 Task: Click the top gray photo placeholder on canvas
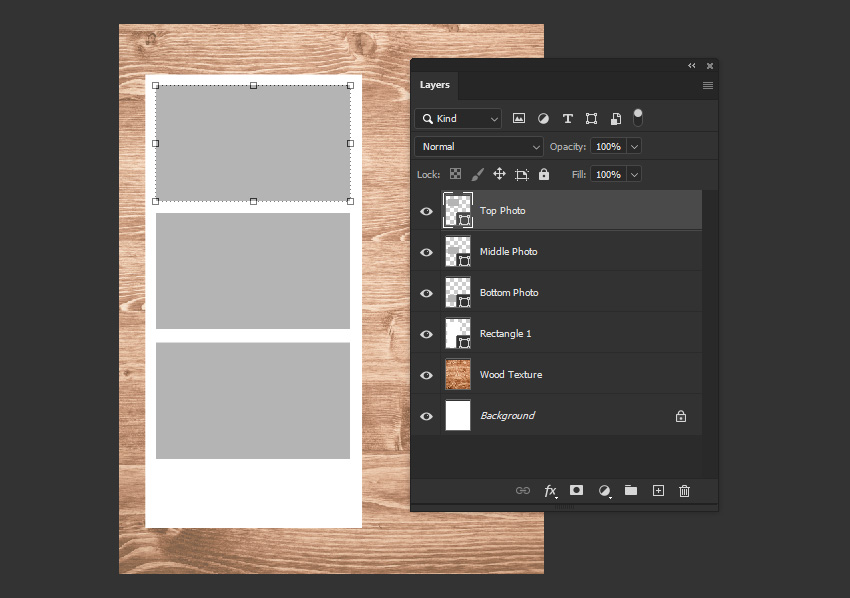[253, 143]
